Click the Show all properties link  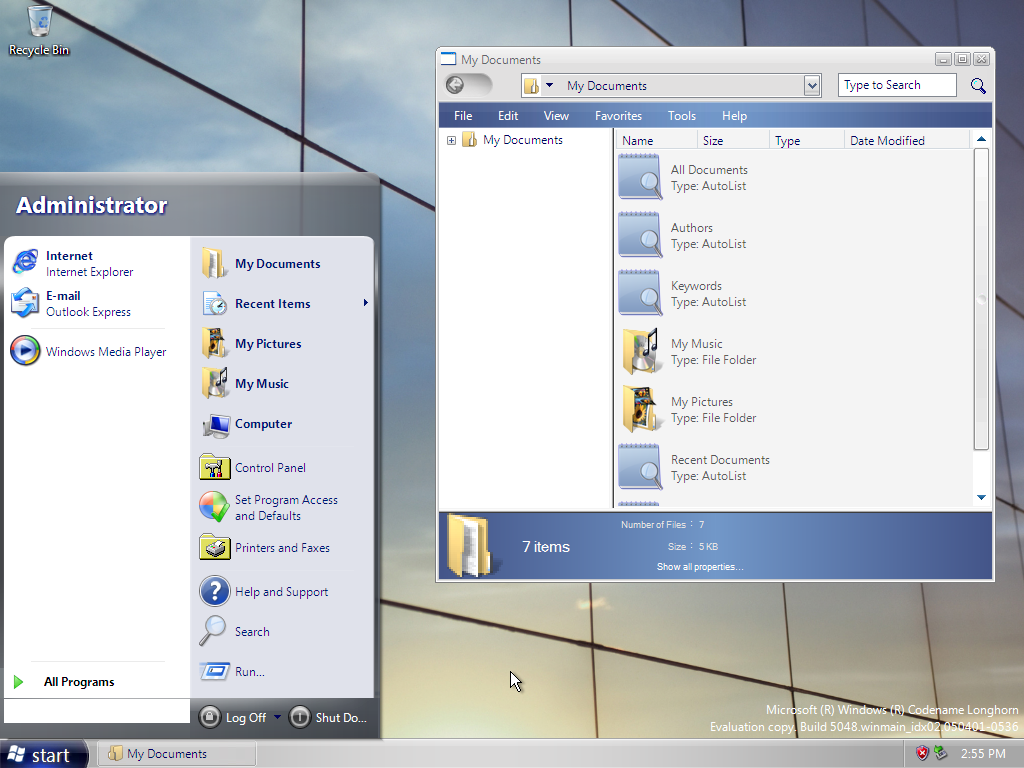699,567
